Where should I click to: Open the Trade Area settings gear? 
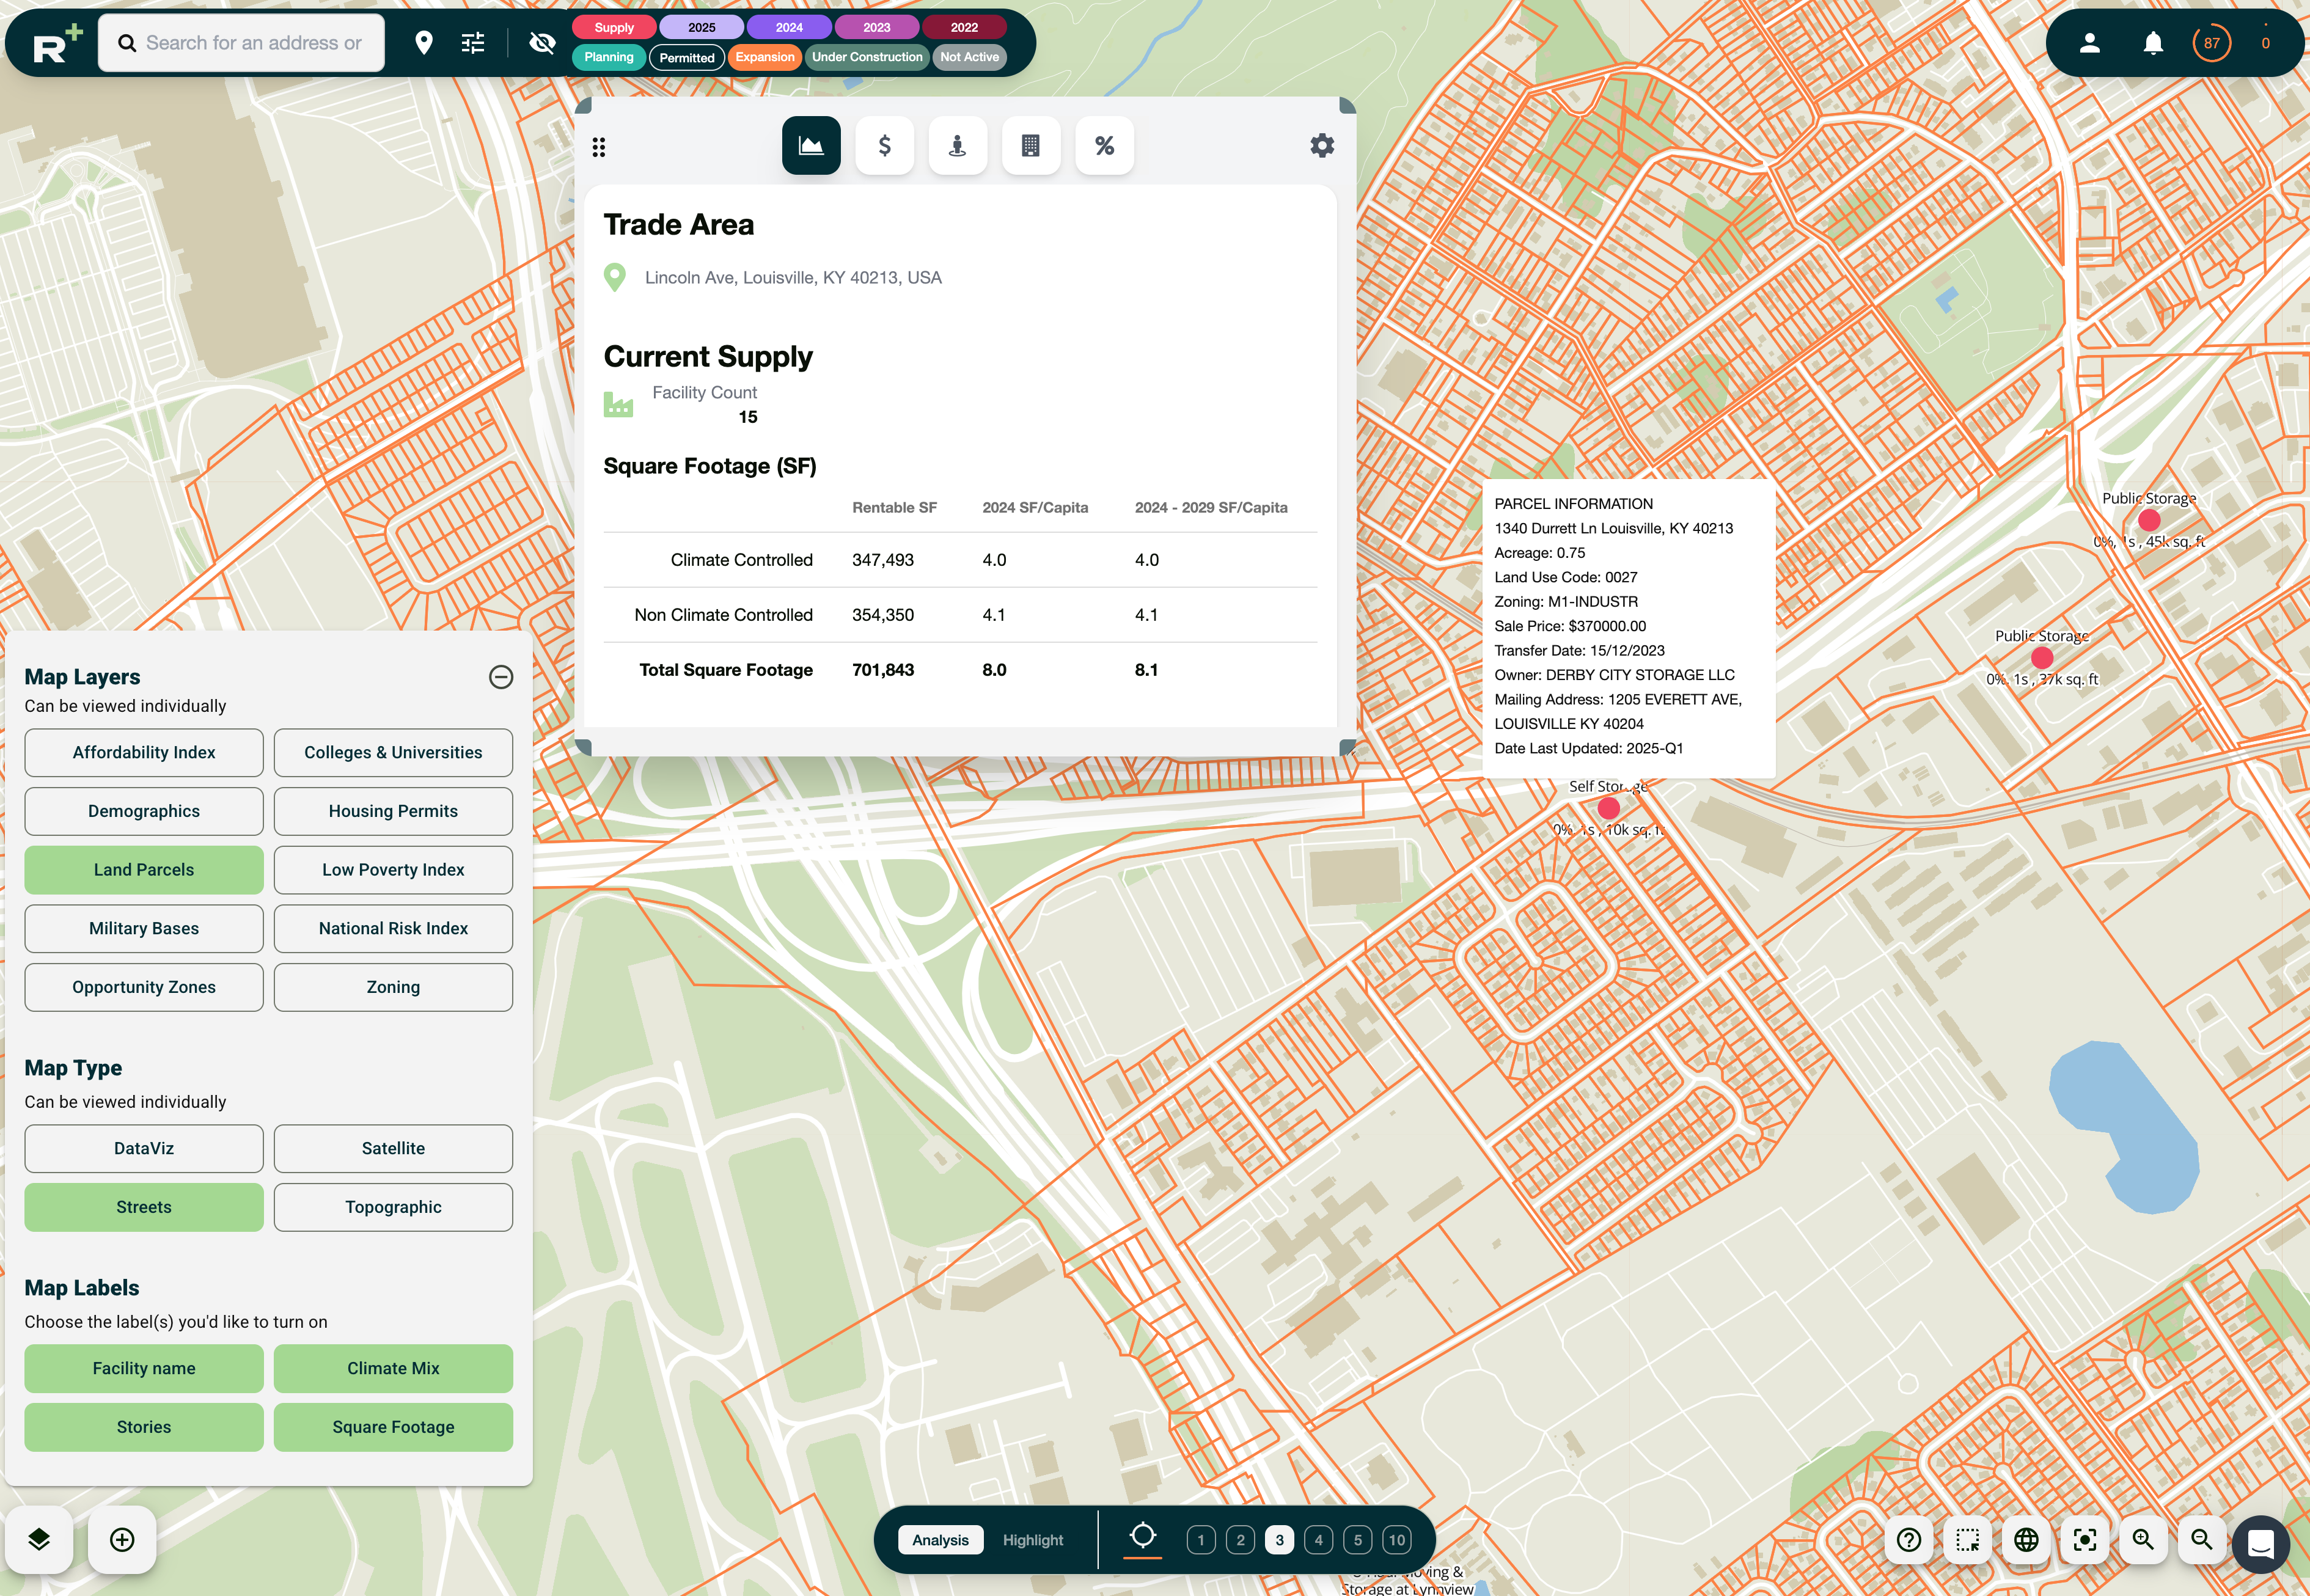(1322, 145)
